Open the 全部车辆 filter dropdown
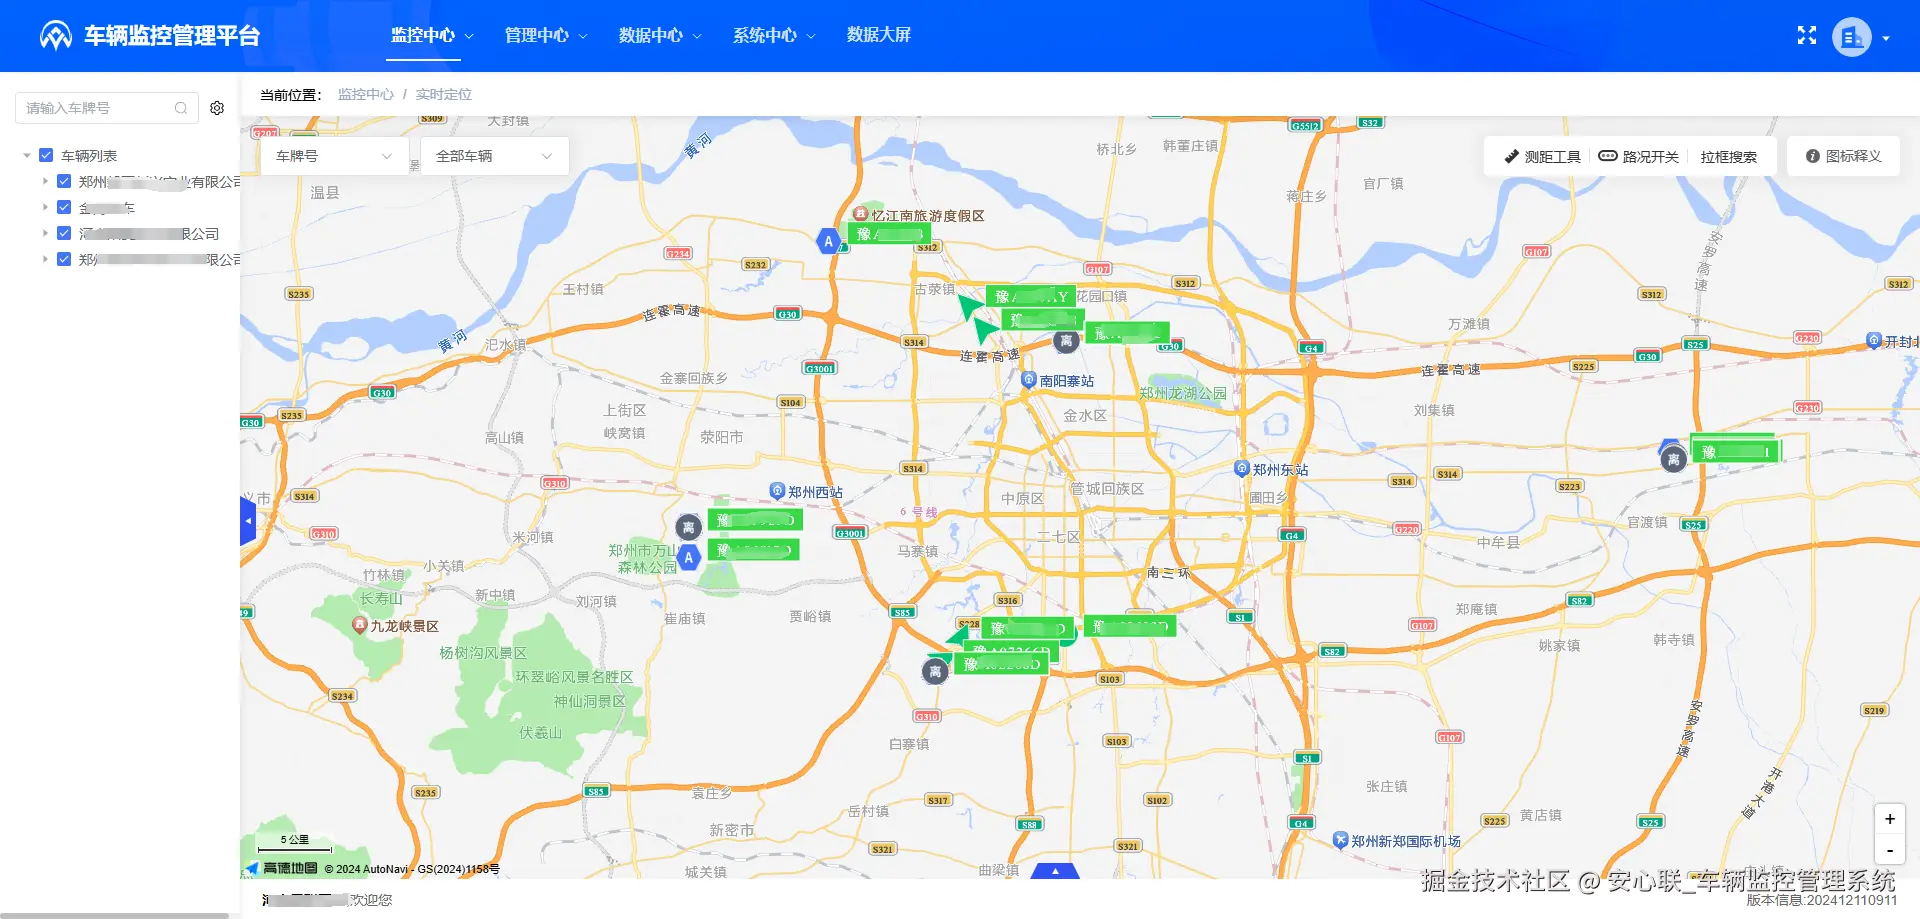 click(494, 156)
